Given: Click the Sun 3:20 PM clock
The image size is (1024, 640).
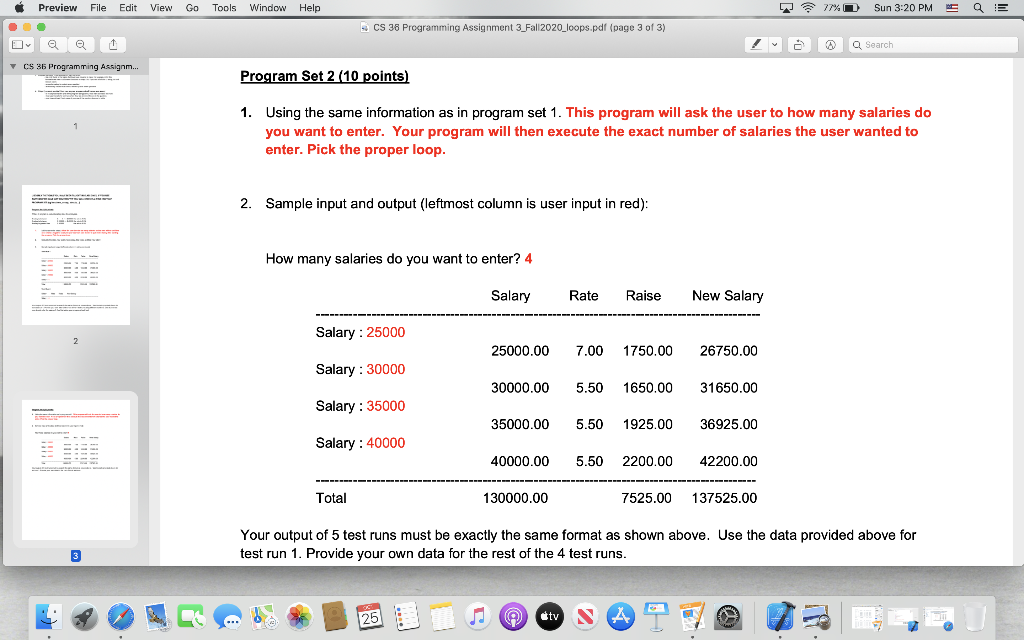Looking at the screenshot, I should 903,8.
